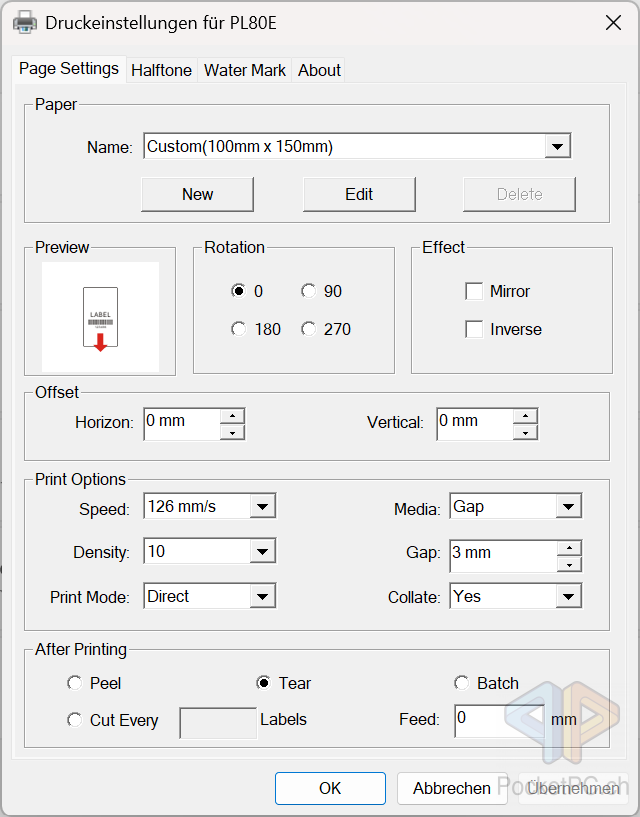Enable the Mirror effect checkbox
The width and height of the screenshot is (640, 817).
tap(474, 291)
